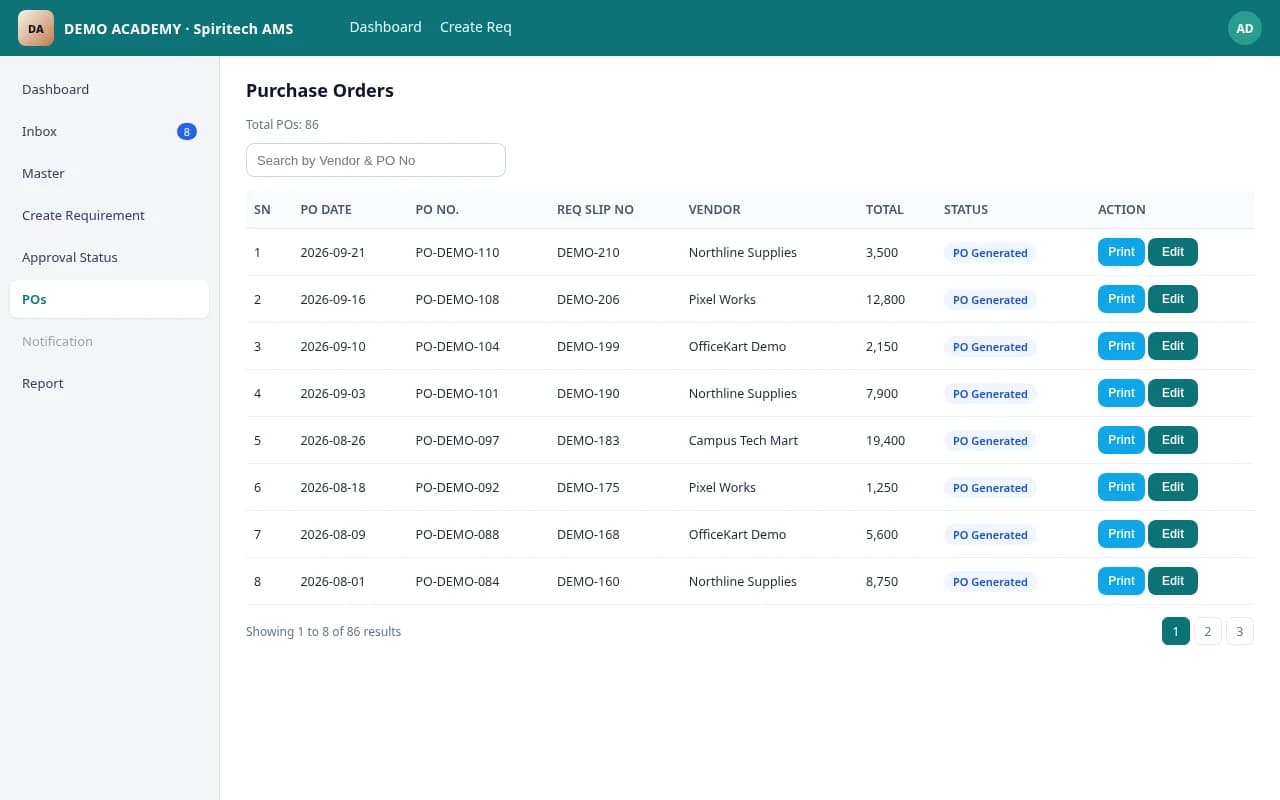Open Dashboard in the top navigation
This screenshot has width=1280, height=800.
pos(385,27)
